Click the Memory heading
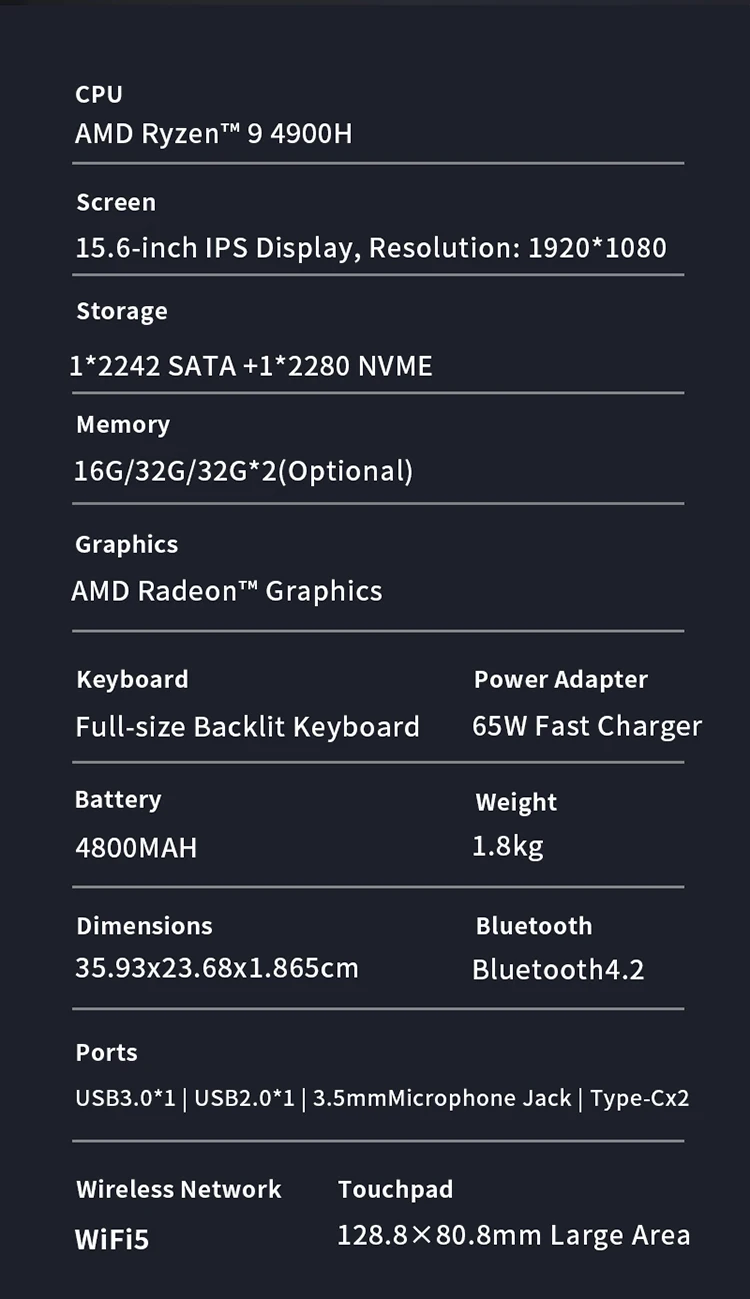 point(123,424)
